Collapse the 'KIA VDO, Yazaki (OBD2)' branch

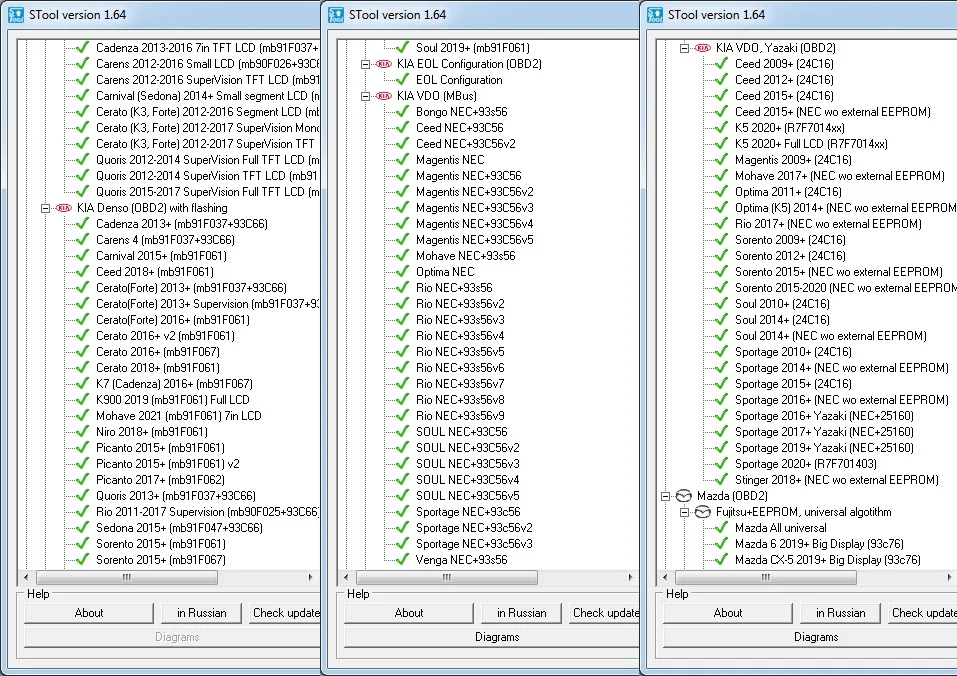[x=684, y=48]
